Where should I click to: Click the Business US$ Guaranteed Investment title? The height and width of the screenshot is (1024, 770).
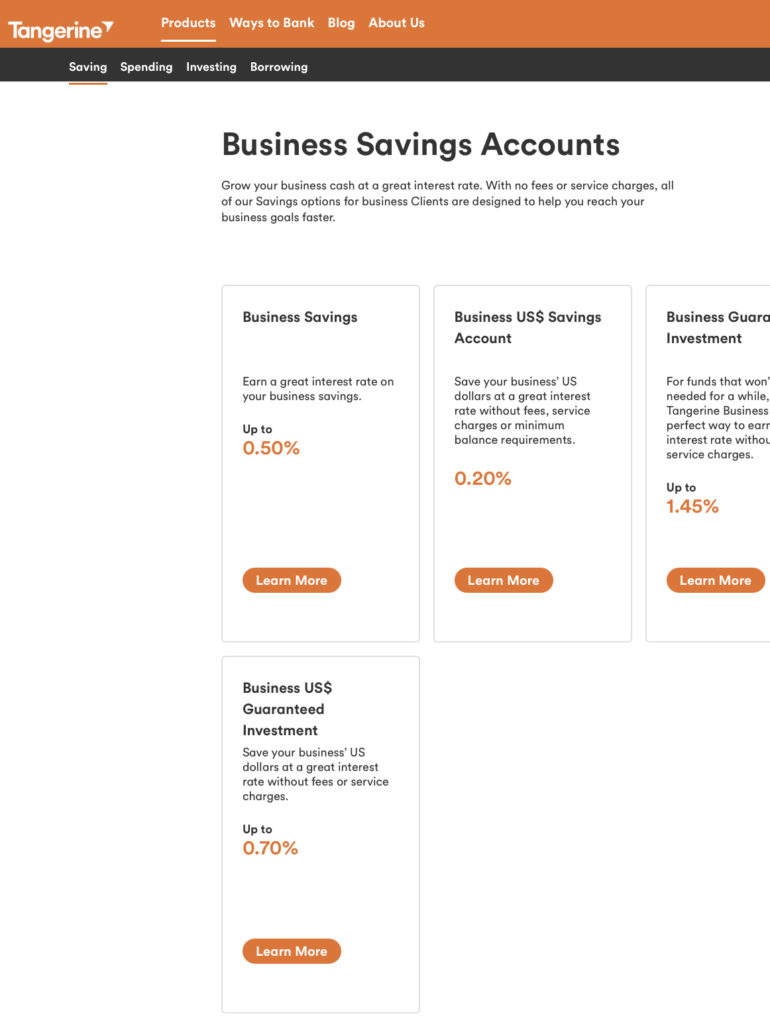pyautogui.click(x=287, y=709)
